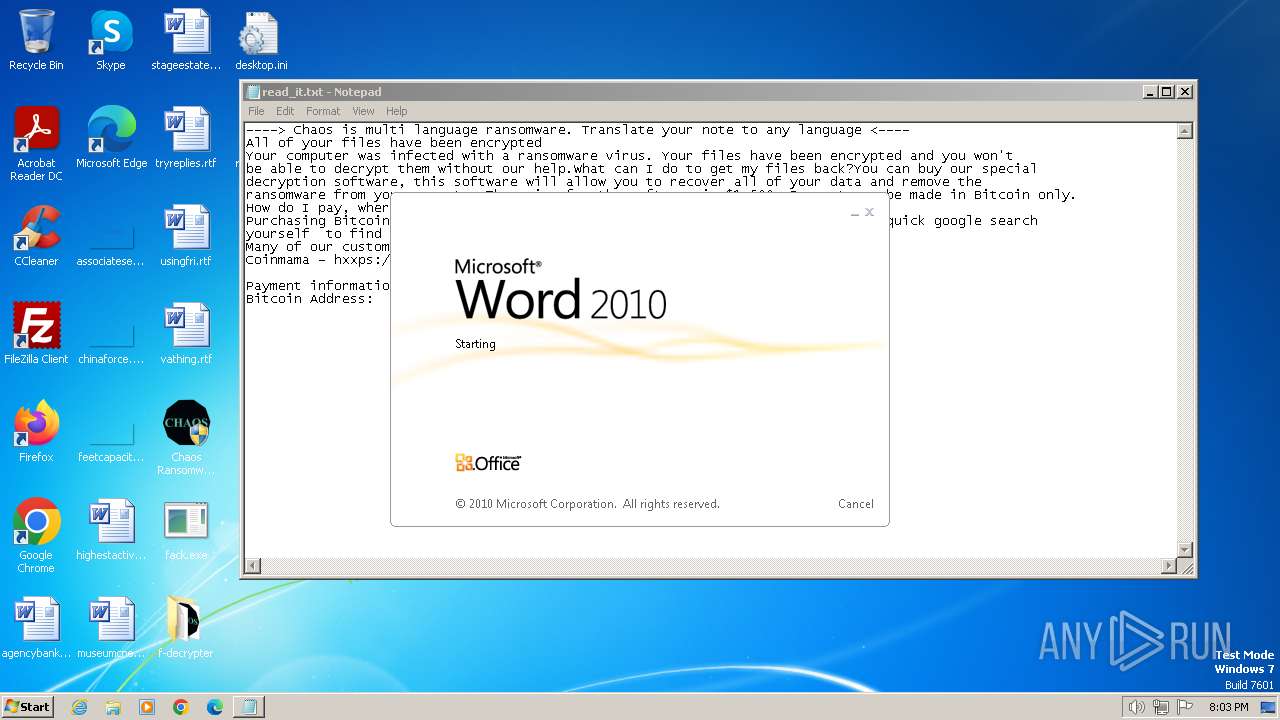Select the highestactiv document icon

(111, 530)
